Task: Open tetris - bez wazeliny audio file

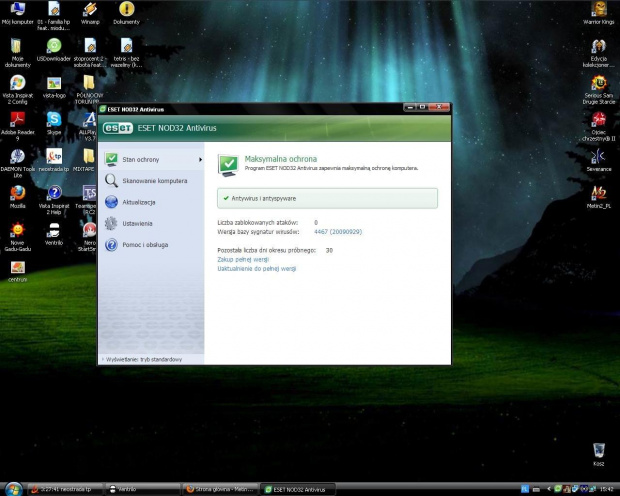Action: (127, 53)
